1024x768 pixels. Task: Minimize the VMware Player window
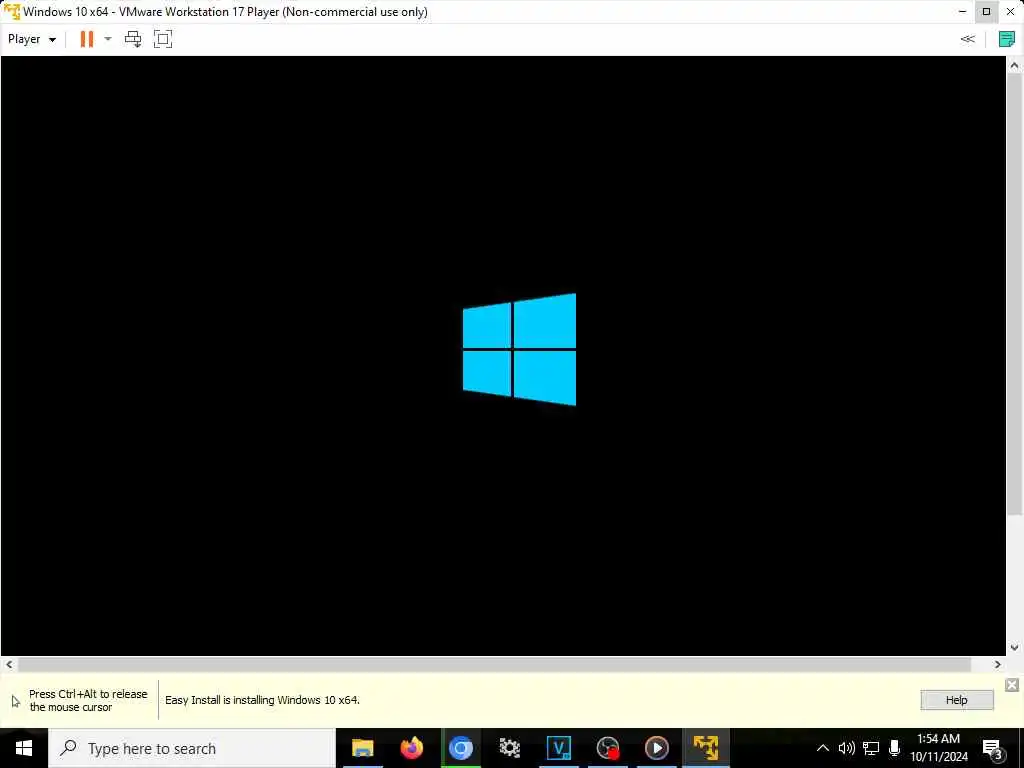963,12
